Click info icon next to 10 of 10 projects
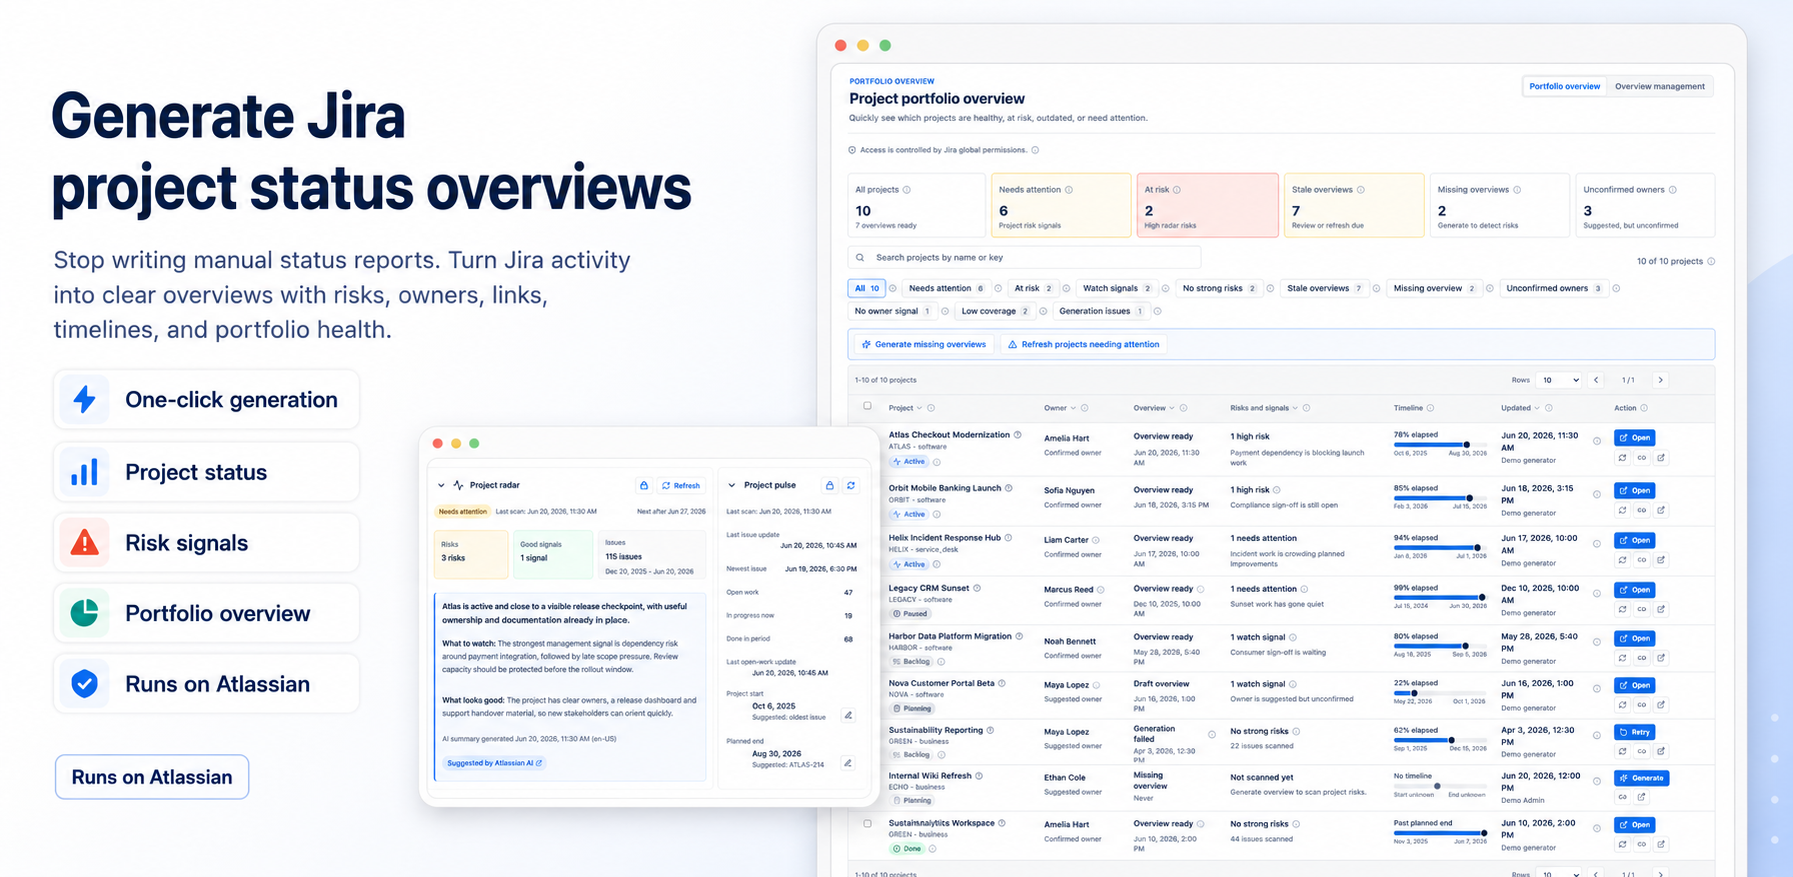Viewport: 1793px width, 877px height. click(1711, 262)
